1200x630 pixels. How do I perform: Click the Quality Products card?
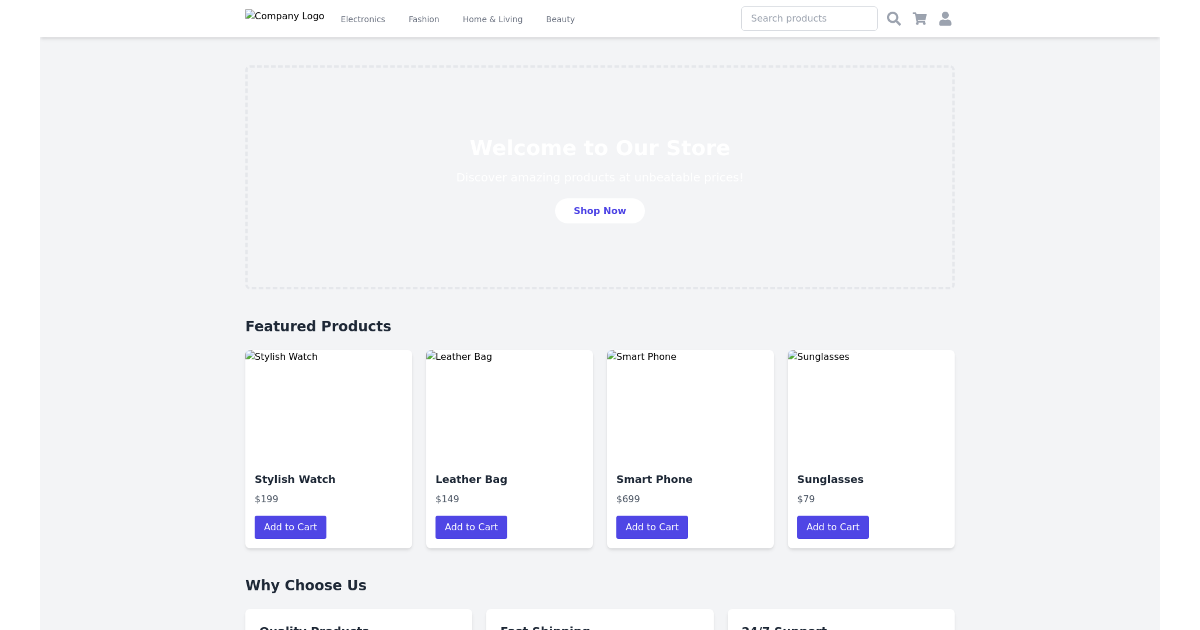358,622
